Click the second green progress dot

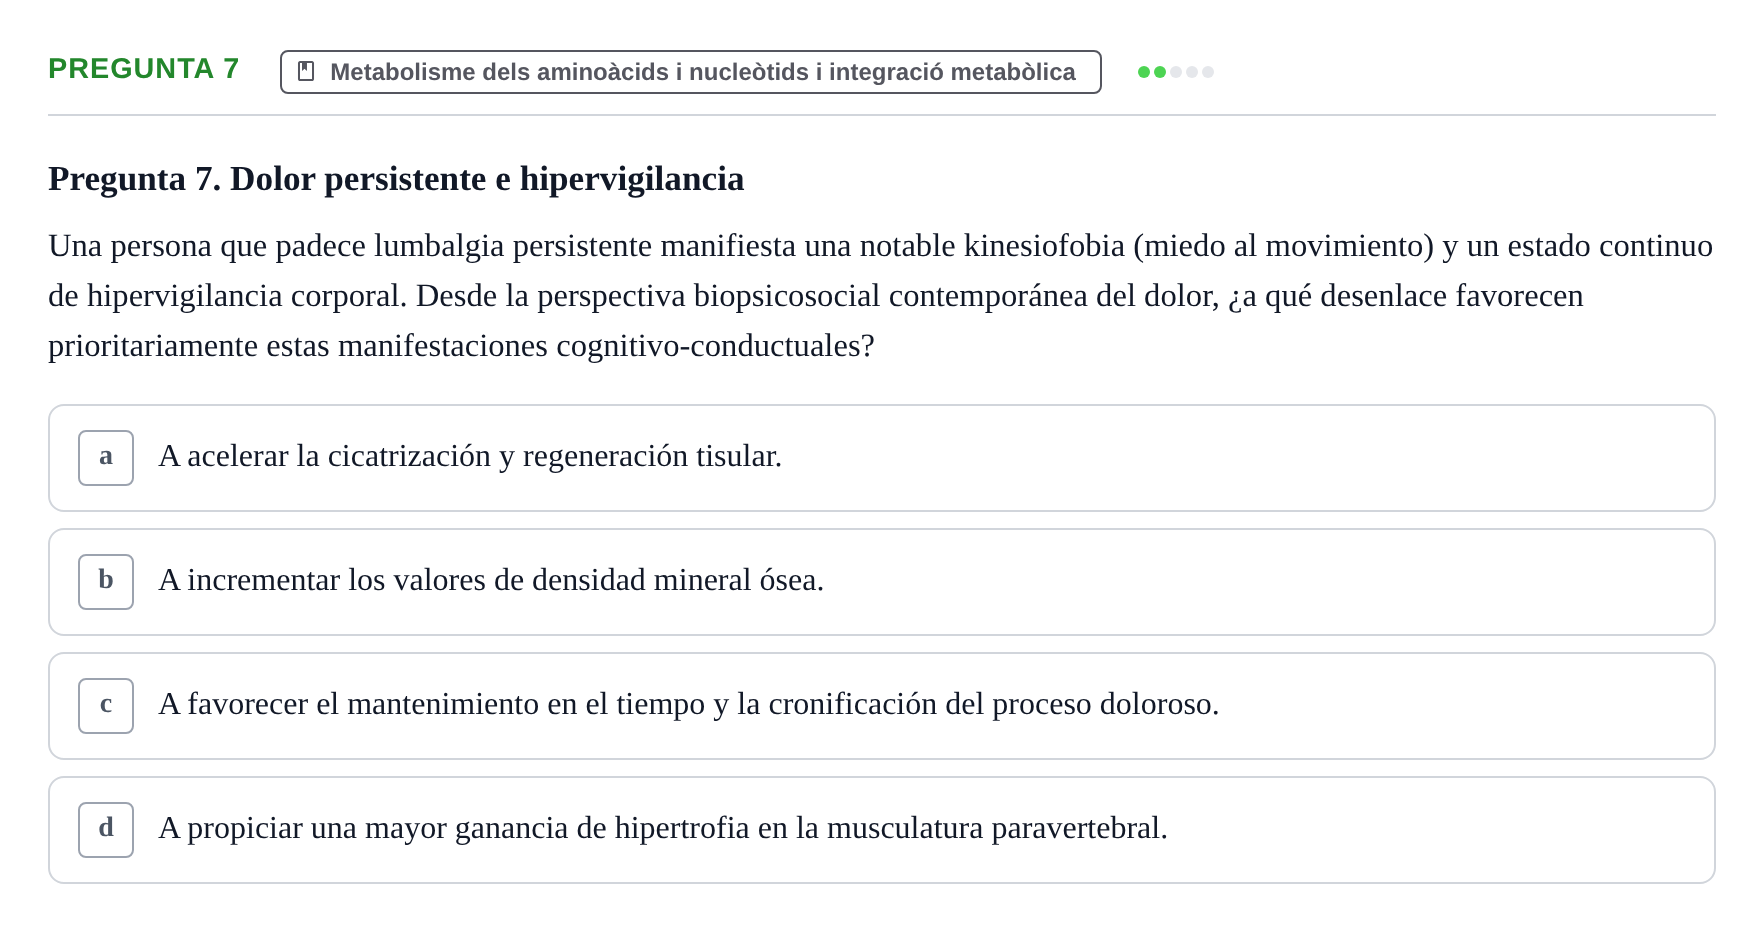click(x=1160, y=72)
